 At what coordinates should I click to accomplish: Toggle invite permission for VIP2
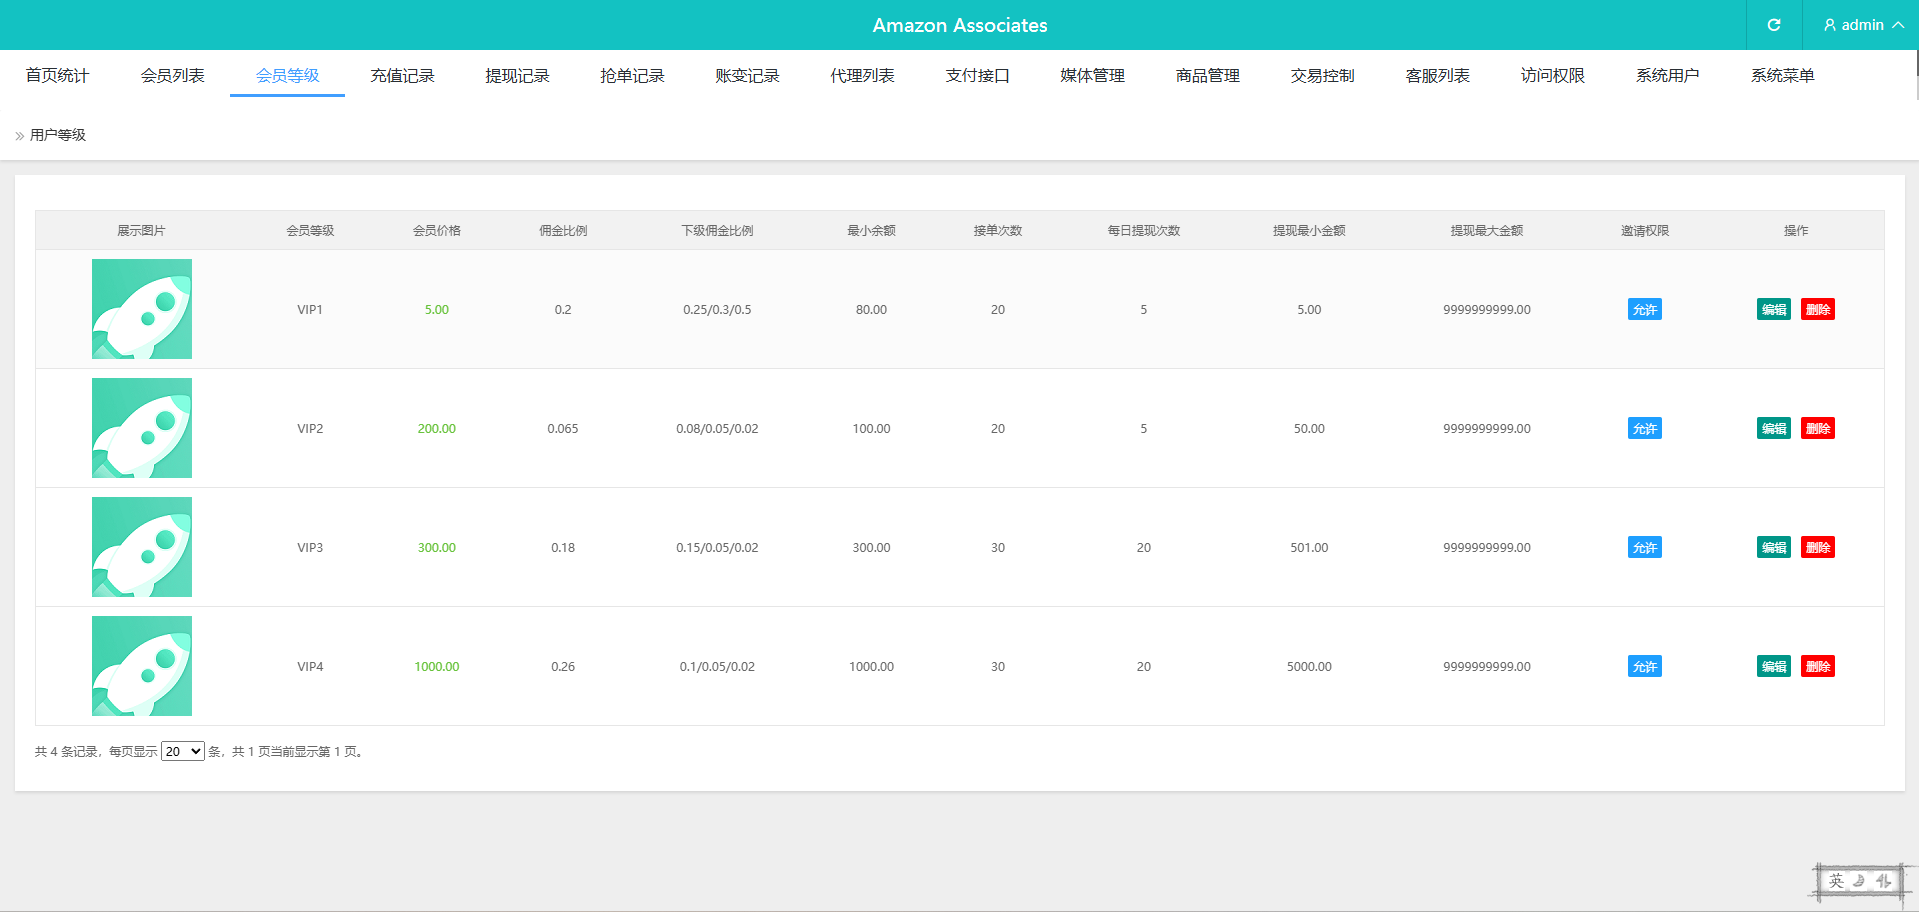[1644, 429]
